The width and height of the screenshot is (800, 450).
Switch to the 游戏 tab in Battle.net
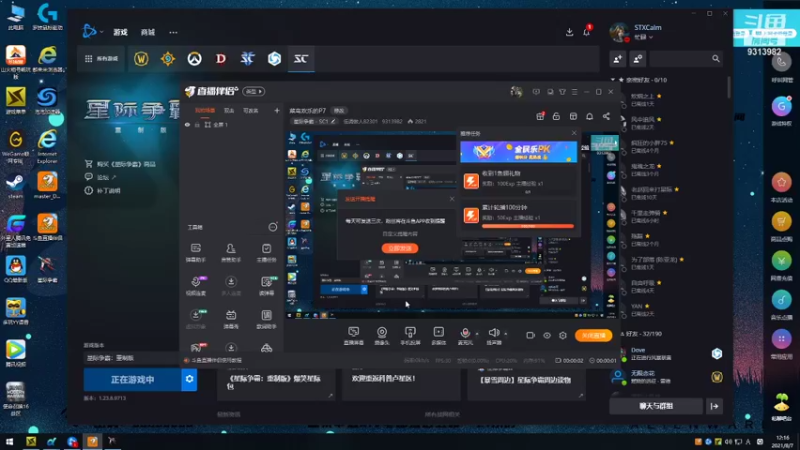coord(120,32)
